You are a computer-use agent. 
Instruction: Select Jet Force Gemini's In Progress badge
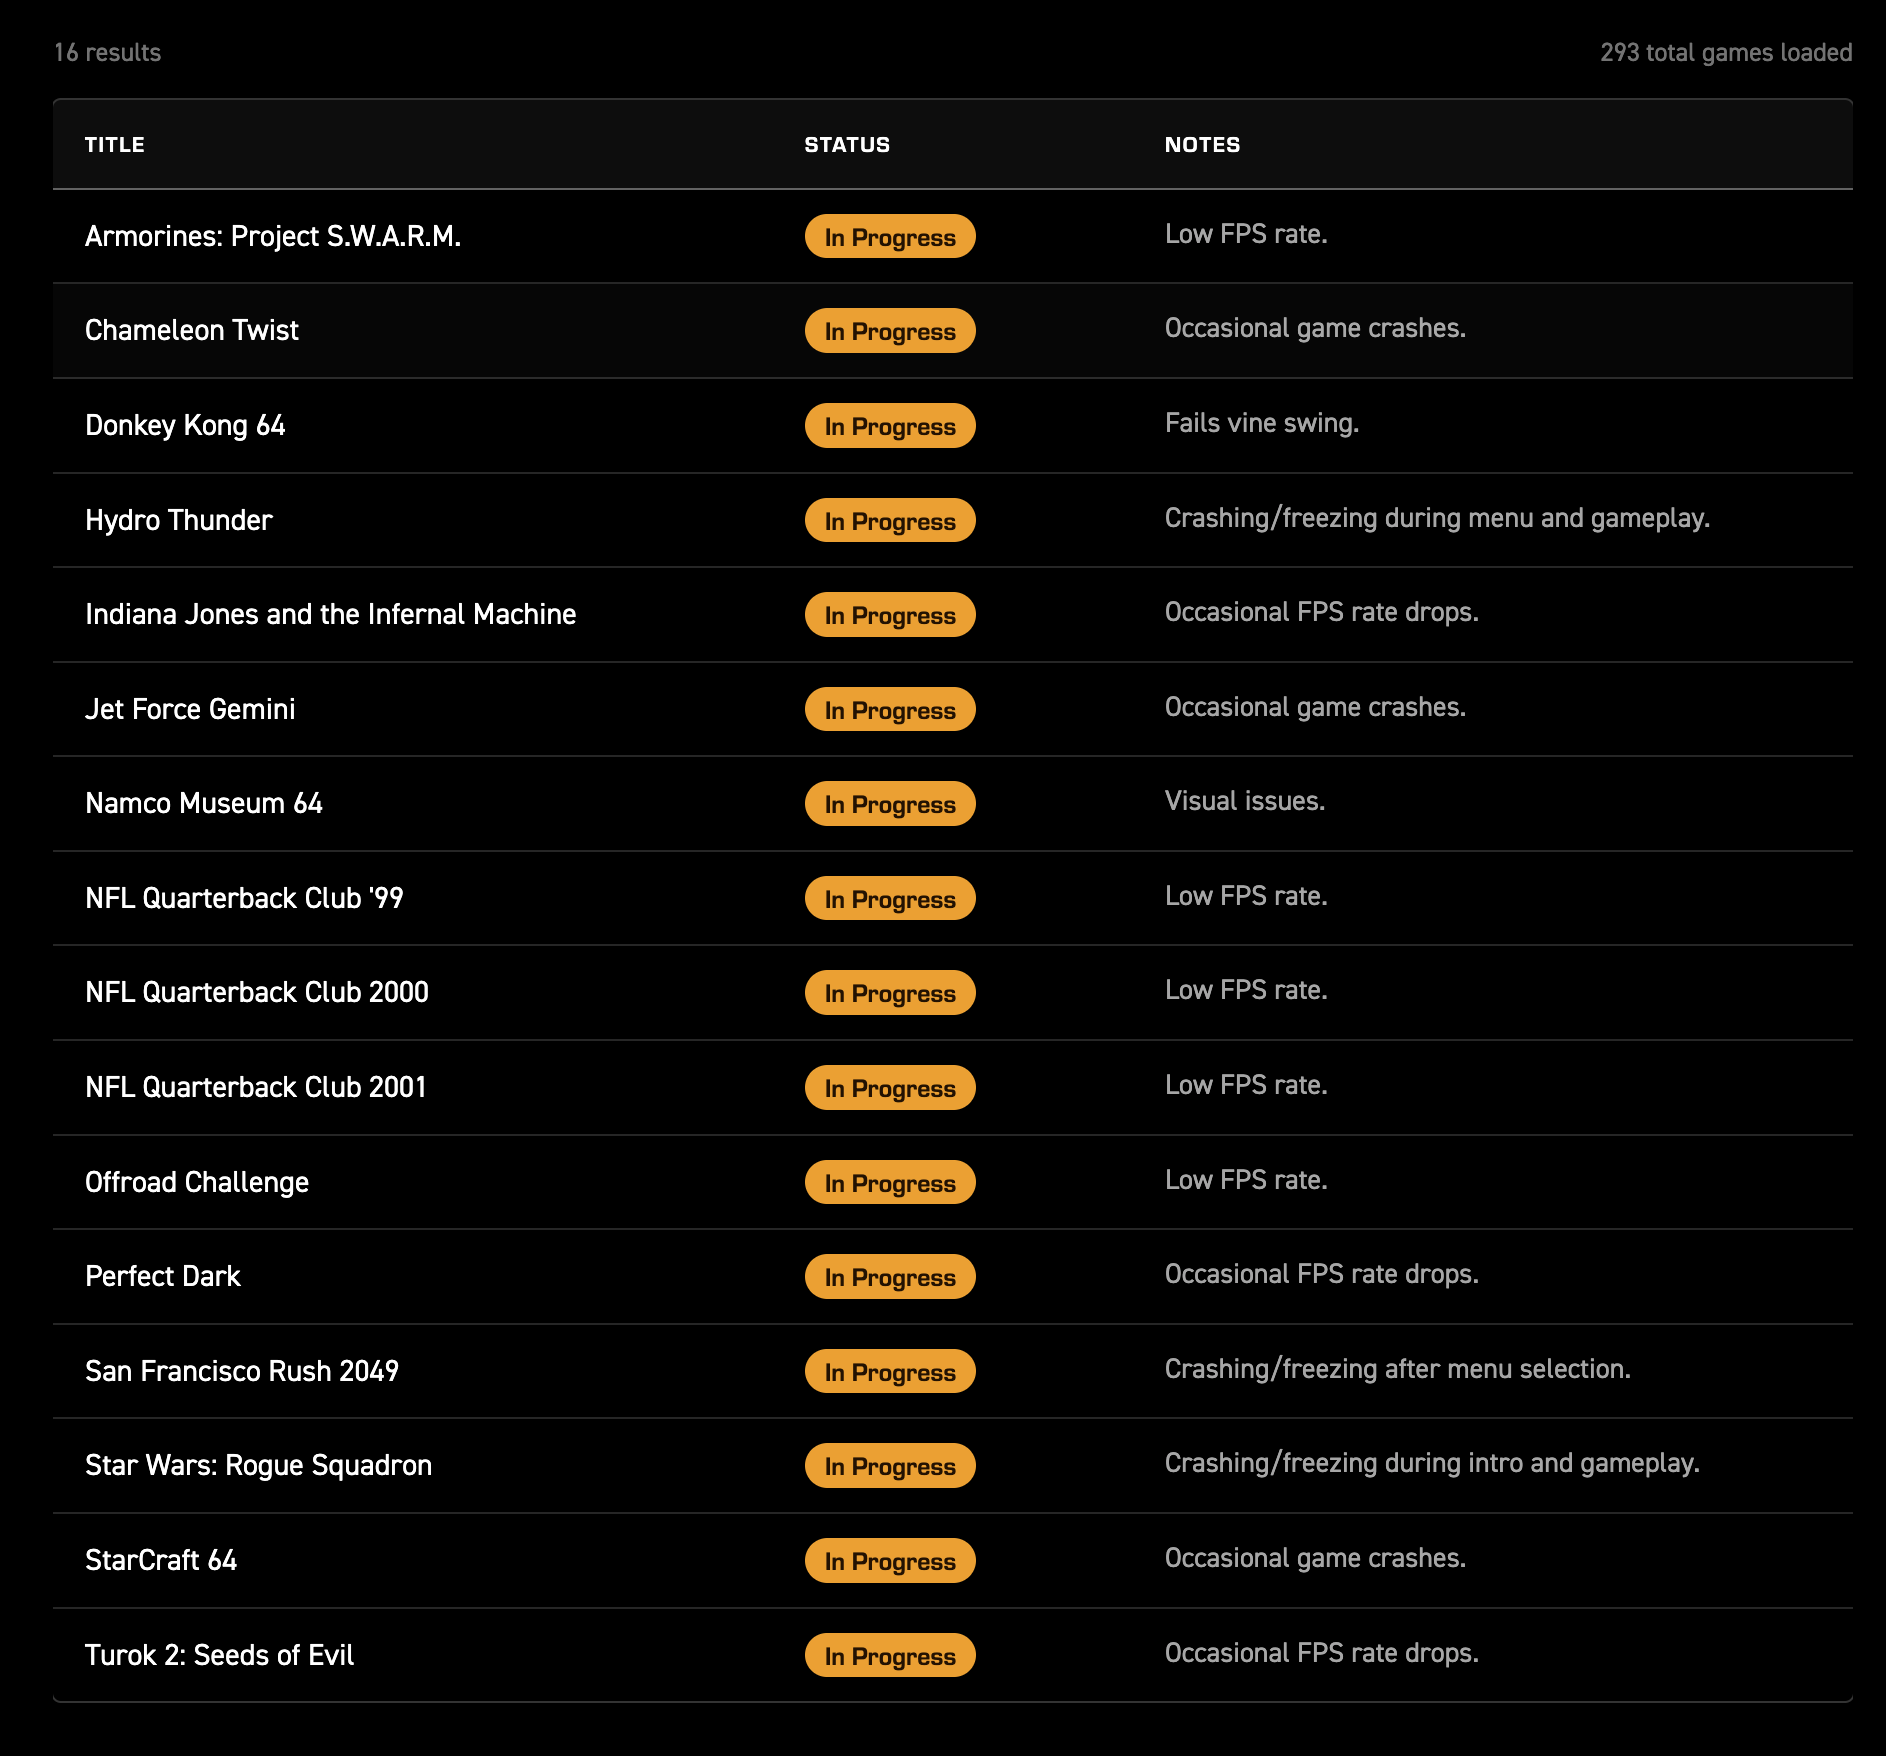coord(890,710)
